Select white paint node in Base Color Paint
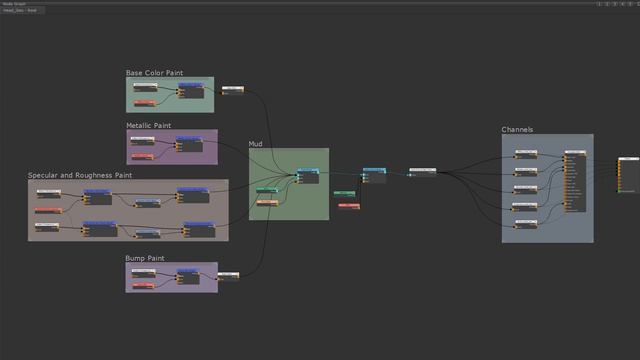Viewport: 640px width, 360px height. tap(145, 87)
